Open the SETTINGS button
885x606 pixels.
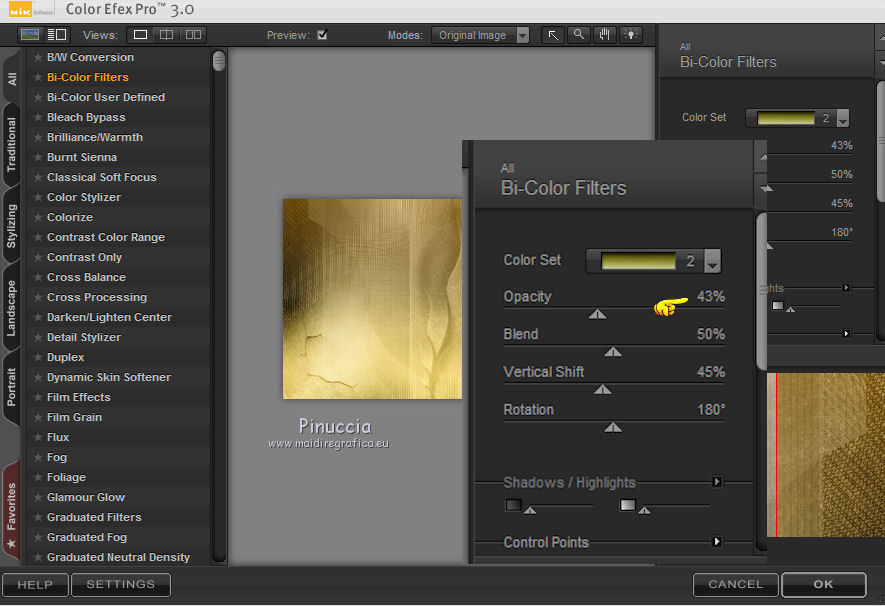point(121,585)
